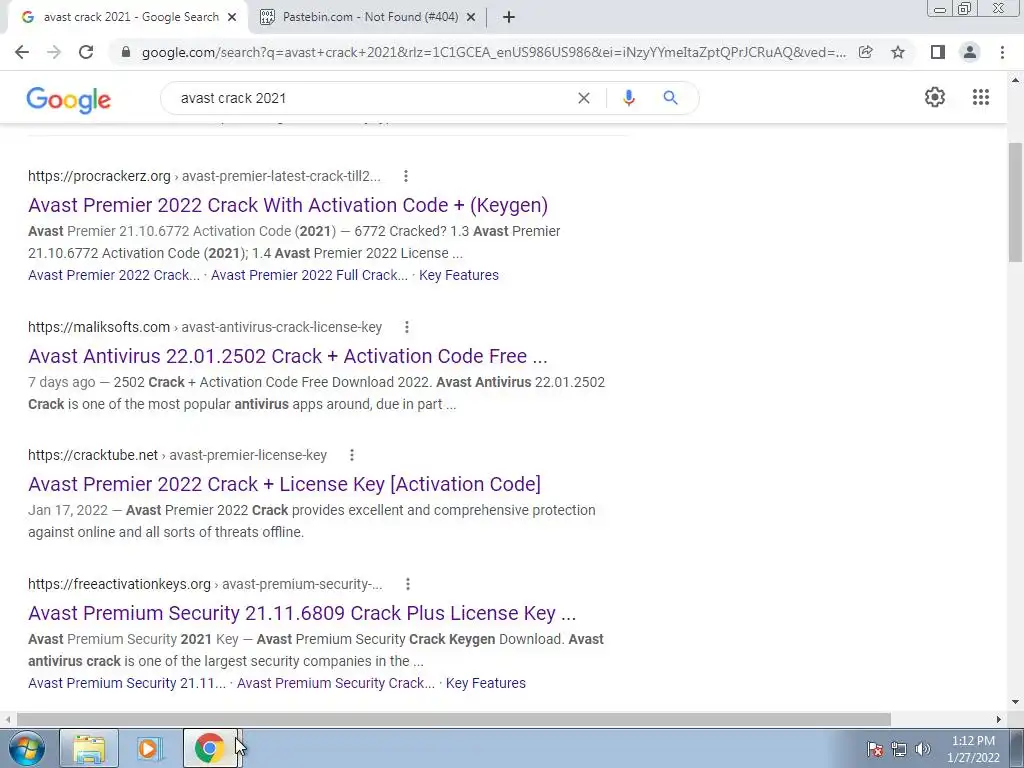Click Avast Premium Security Crack... sitelink
Screen dimensions: 1024x768
336,683
